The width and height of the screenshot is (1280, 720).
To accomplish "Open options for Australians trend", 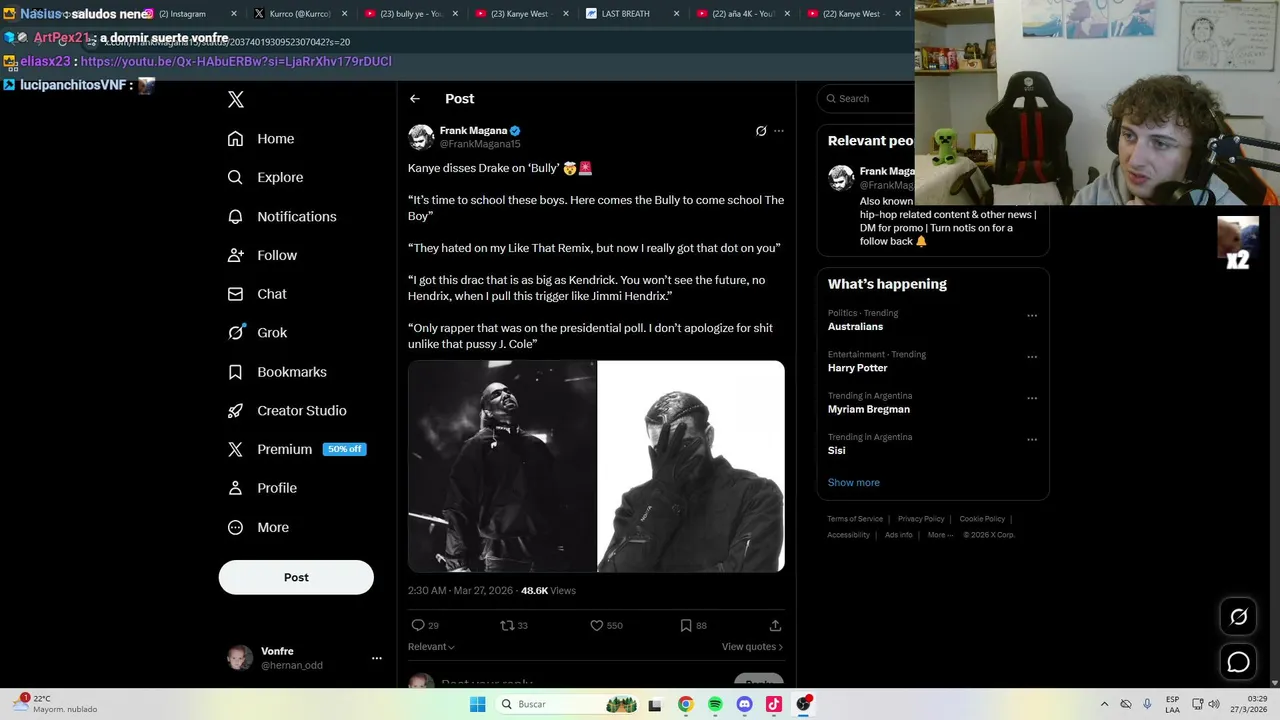I will click(x=1032, y=316).
